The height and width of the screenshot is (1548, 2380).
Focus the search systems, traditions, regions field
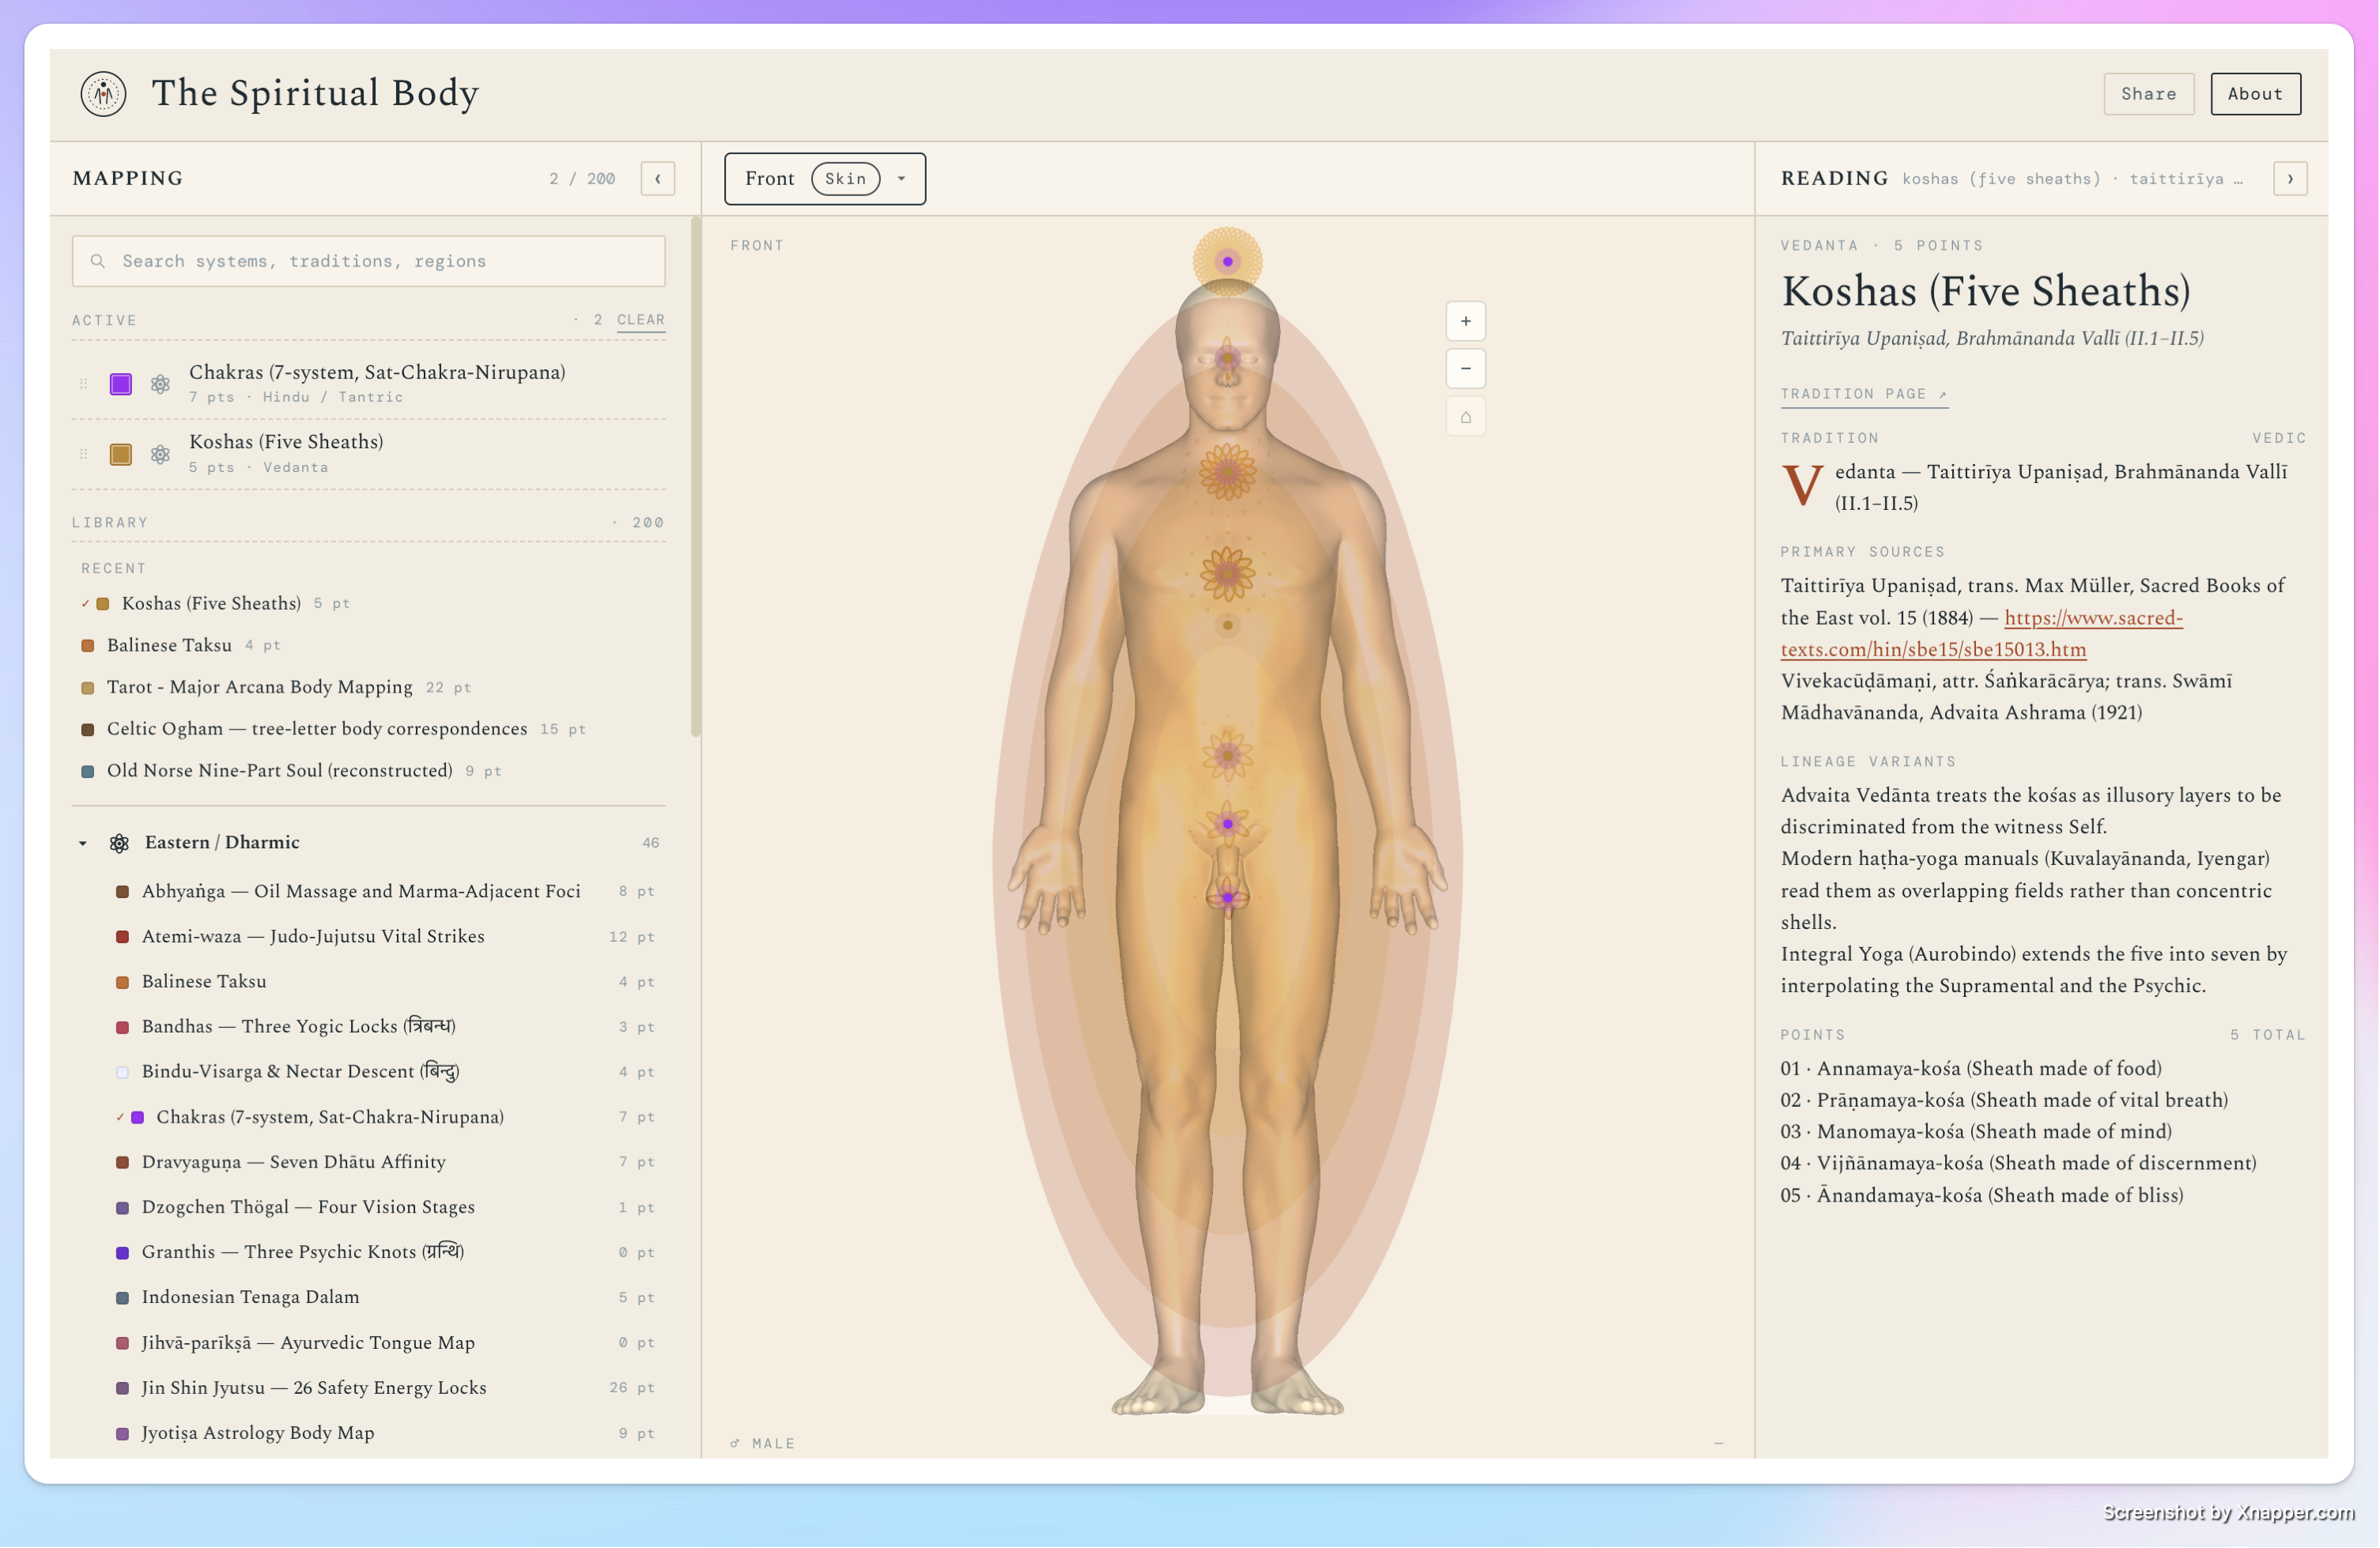click(369, 261)
